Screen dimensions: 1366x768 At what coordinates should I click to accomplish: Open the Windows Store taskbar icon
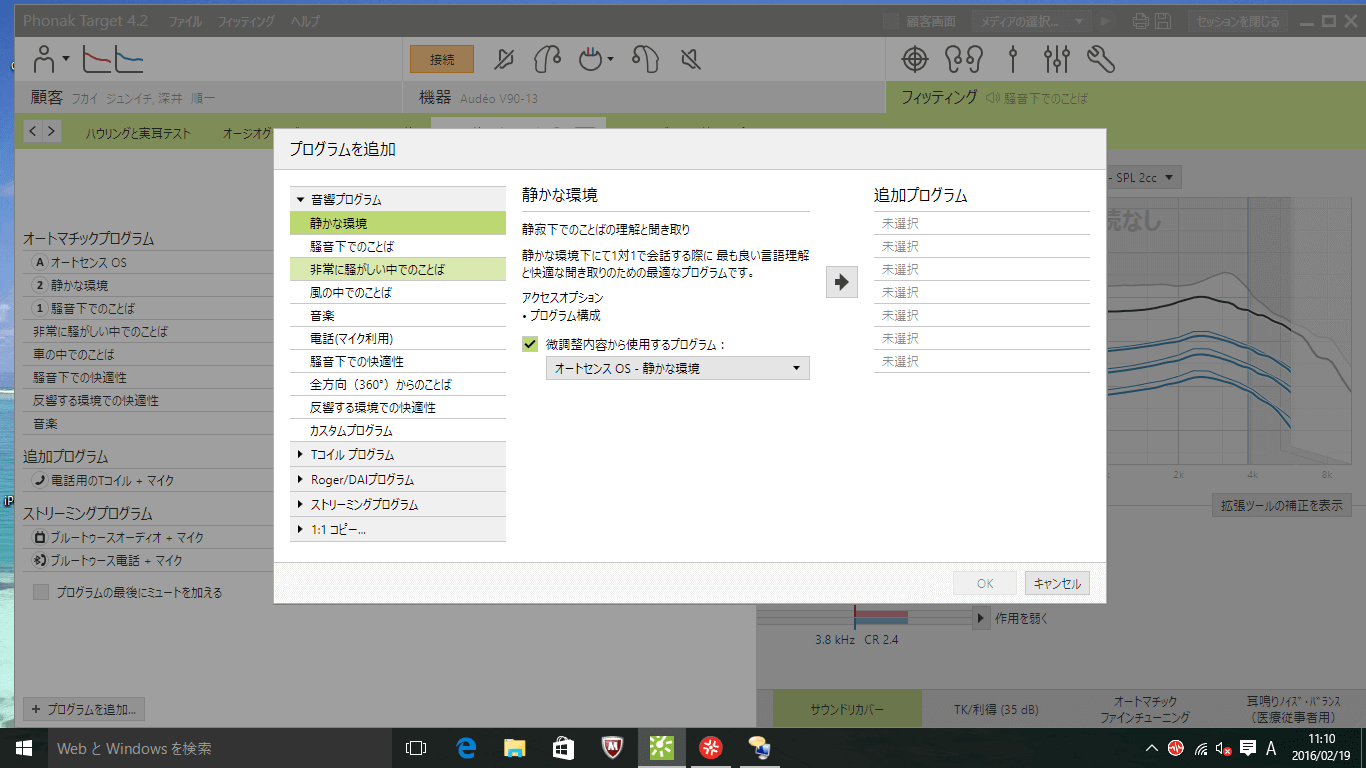[563, 747]
